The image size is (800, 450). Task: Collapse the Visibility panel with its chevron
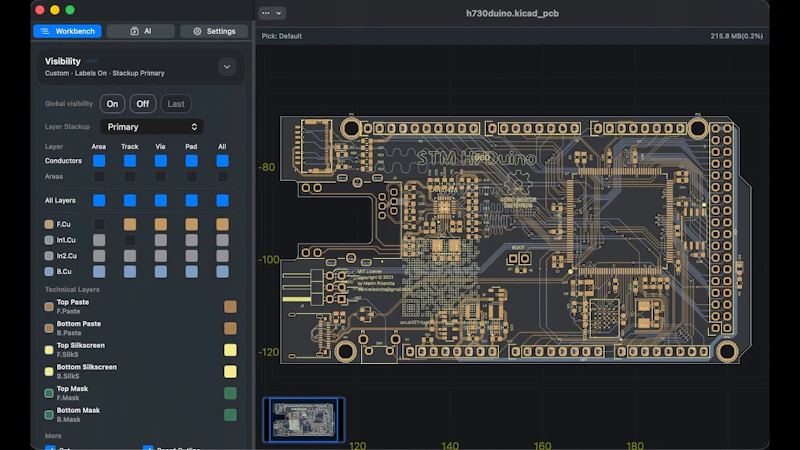point(227,67)
